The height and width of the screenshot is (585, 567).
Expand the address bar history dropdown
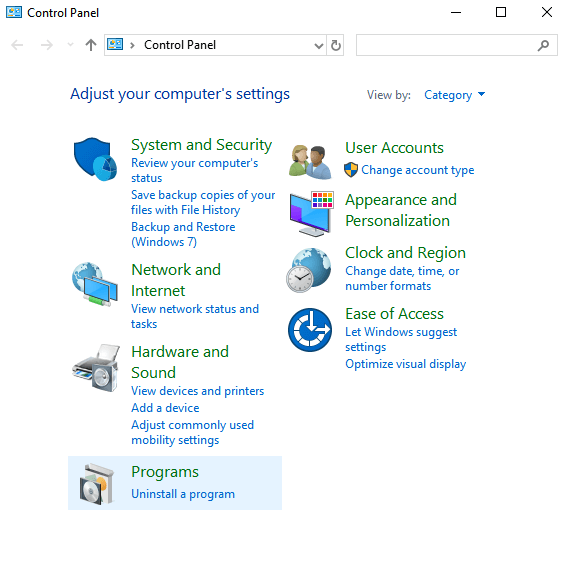pos(319,46)
